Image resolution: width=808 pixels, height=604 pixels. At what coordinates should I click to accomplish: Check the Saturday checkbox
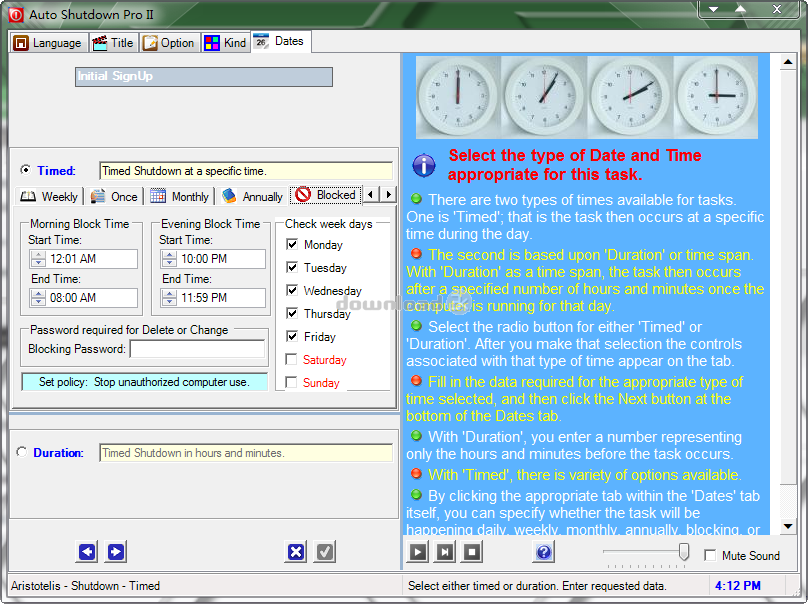(x=291, y=359)
